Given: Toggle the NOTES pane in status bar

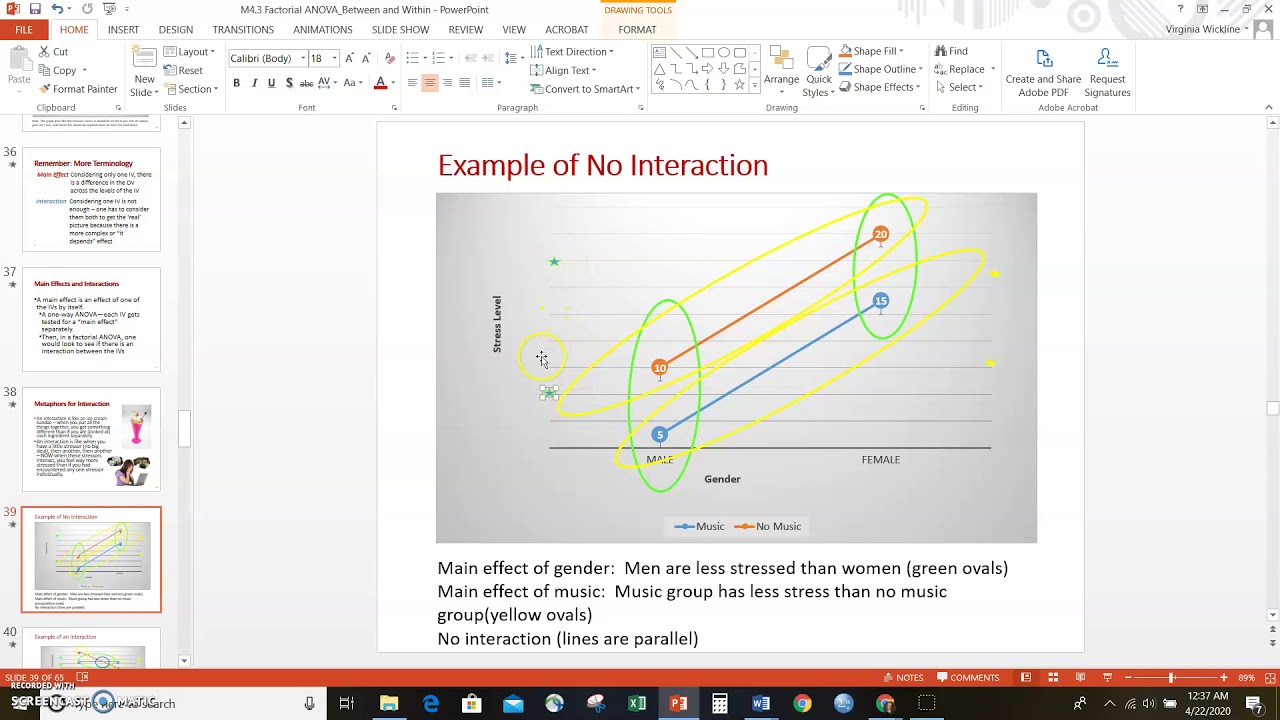Looking at the screenshot, I should tap(903, 677).
